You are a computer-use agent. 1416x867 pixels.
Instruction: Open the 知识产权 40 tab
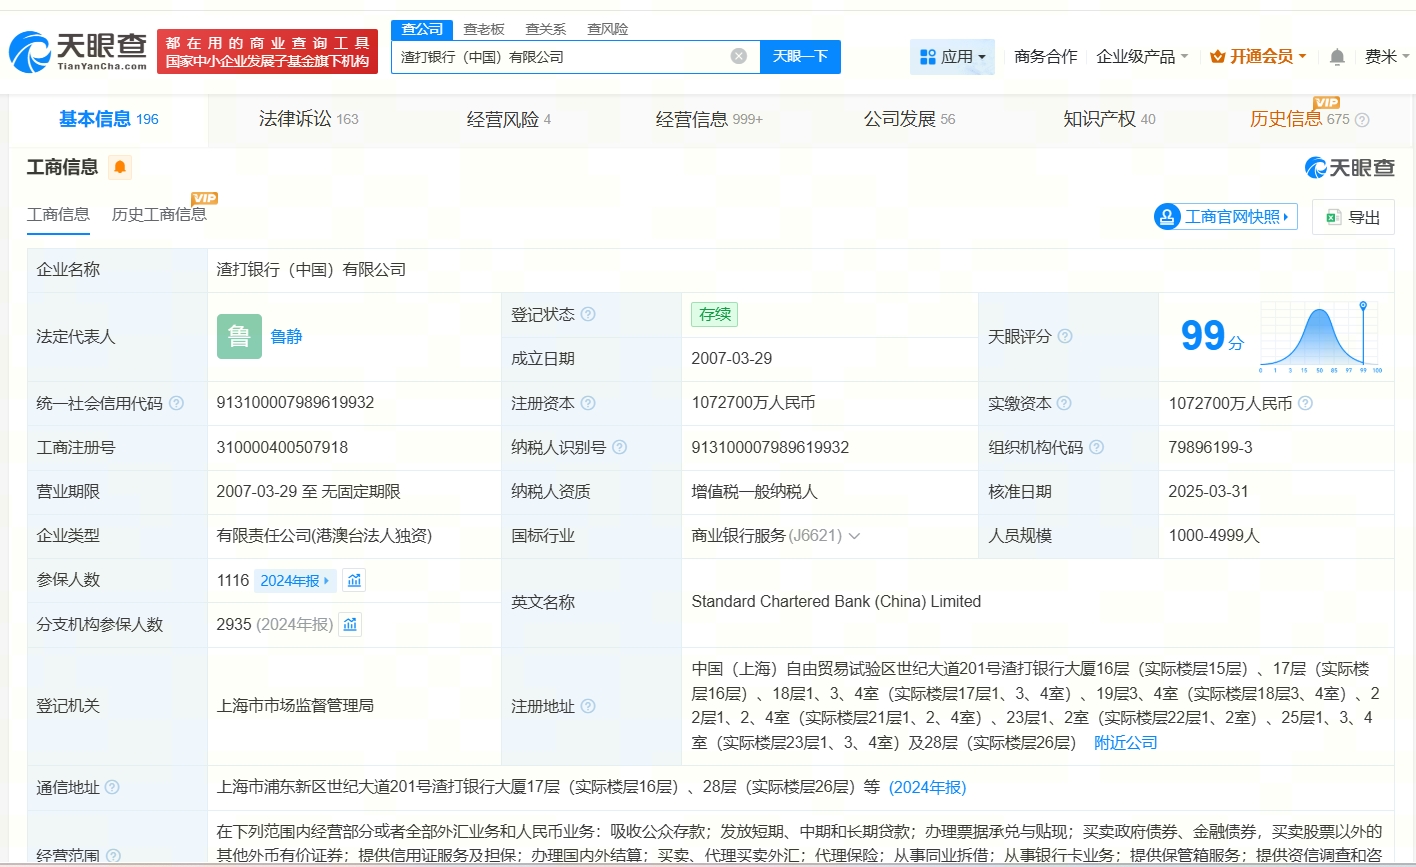pos(1109,119)
